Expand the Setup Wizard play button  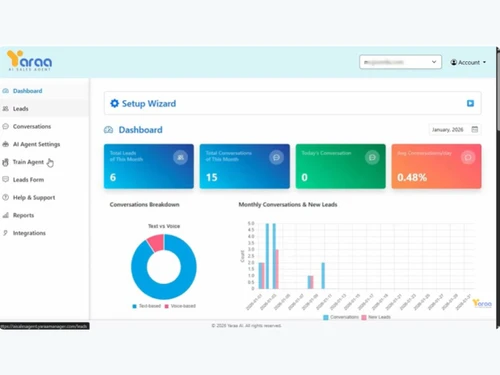(x=470, y=103)
